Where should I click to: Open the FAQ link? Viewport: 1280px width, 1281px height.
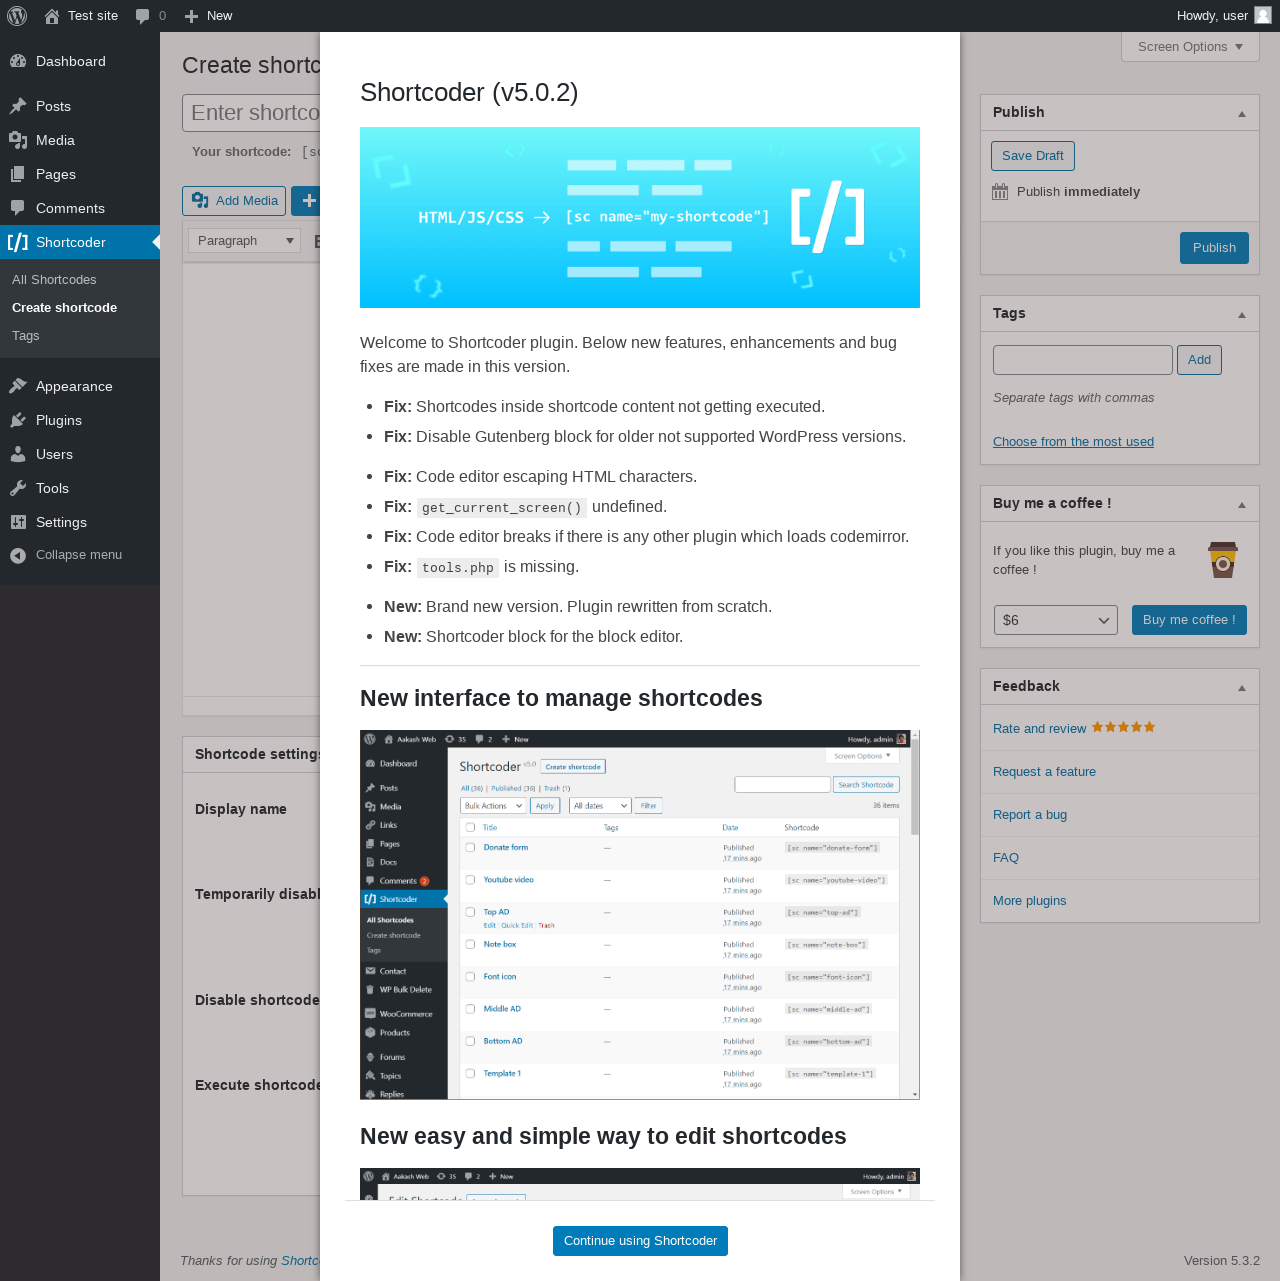(x=1006, y=858)
